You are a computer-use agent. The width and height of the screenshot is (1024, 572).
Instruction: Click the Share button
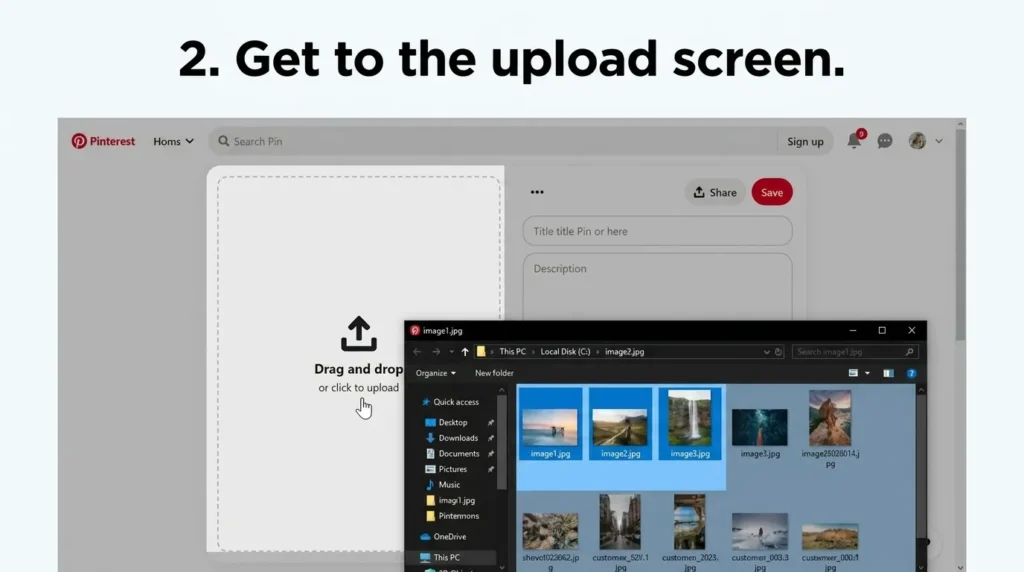coord(715,192)
